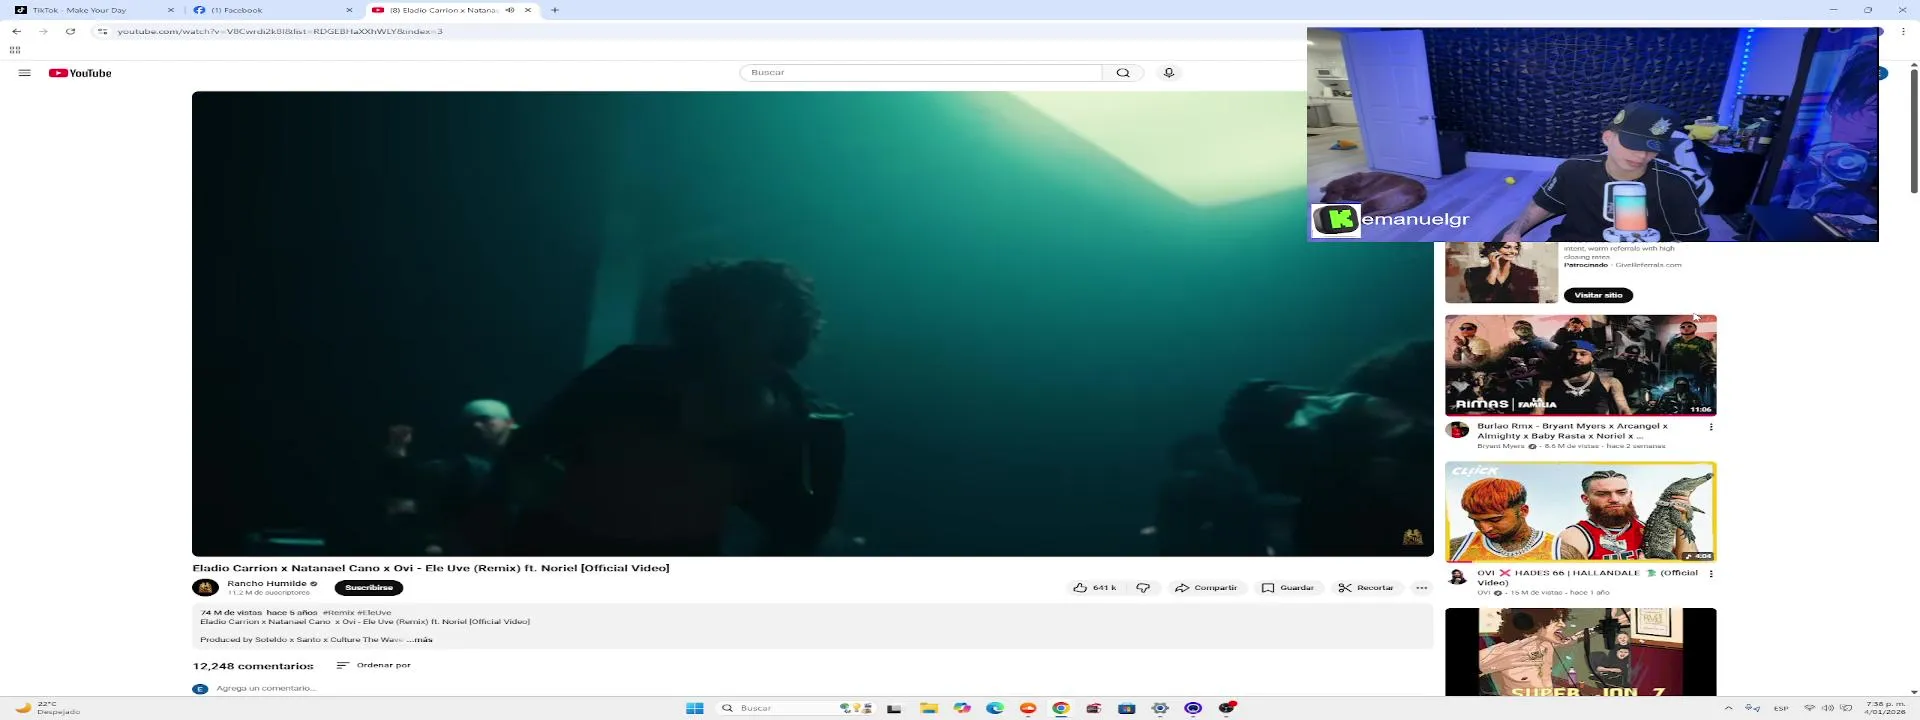Open SoundCloud app from taskbar
Screen dimensions: 1920x720
coord(1028,708)
